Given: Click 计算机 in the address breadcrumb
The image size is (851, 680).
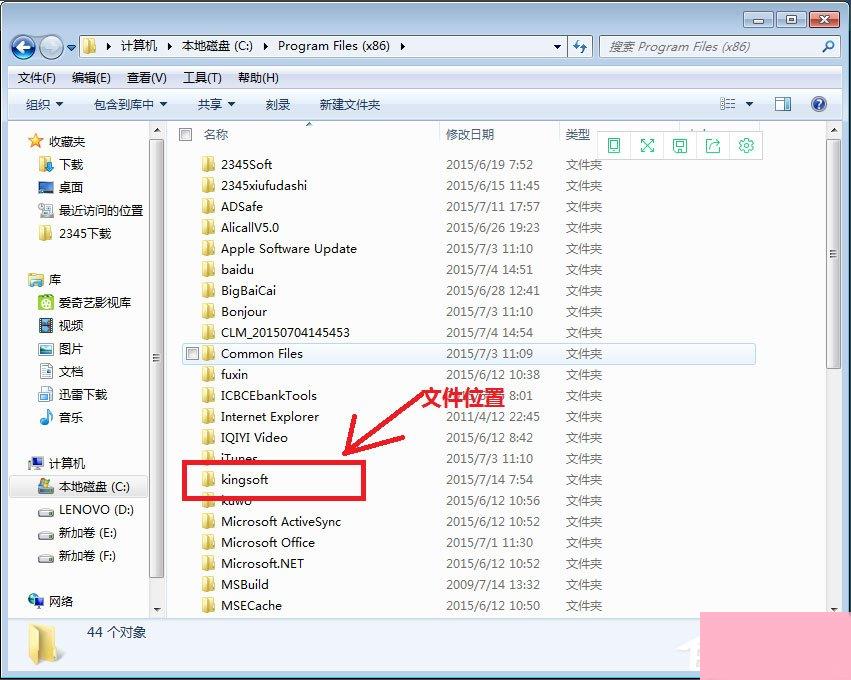Looking at the screenshot, I should pos(138,46).
